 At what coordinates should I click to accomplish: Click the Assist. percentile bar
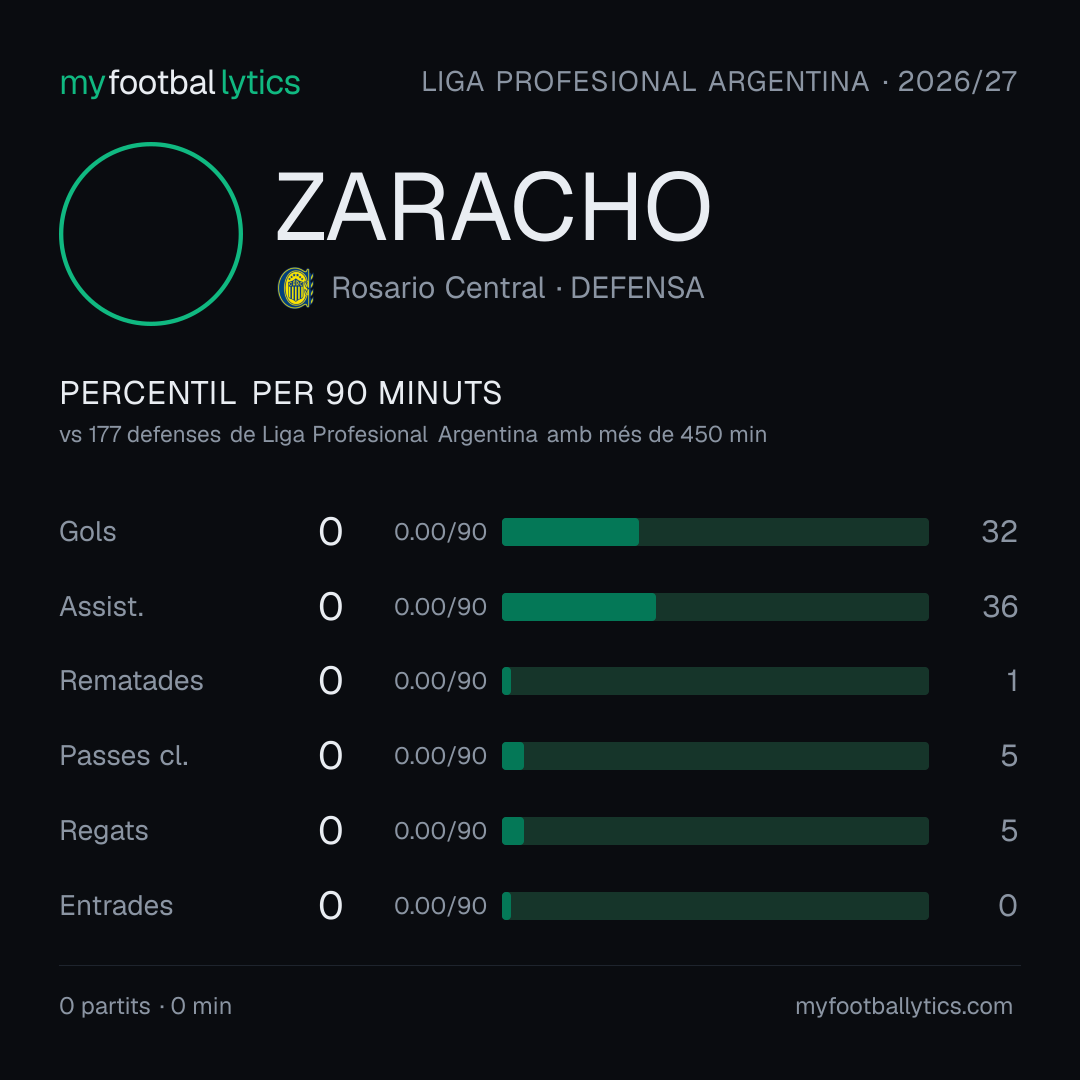[x=715, y=607]
